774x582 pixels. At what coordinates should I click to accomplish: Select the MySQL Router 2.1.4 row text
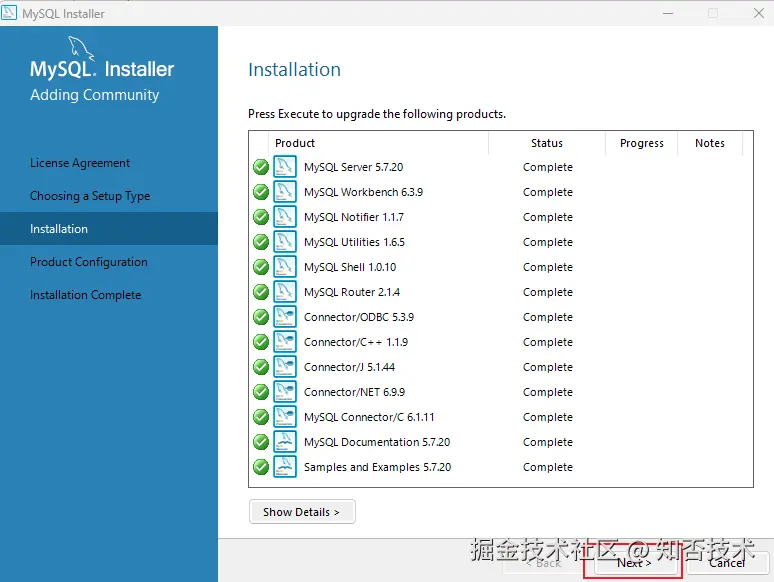click(352, 292)
